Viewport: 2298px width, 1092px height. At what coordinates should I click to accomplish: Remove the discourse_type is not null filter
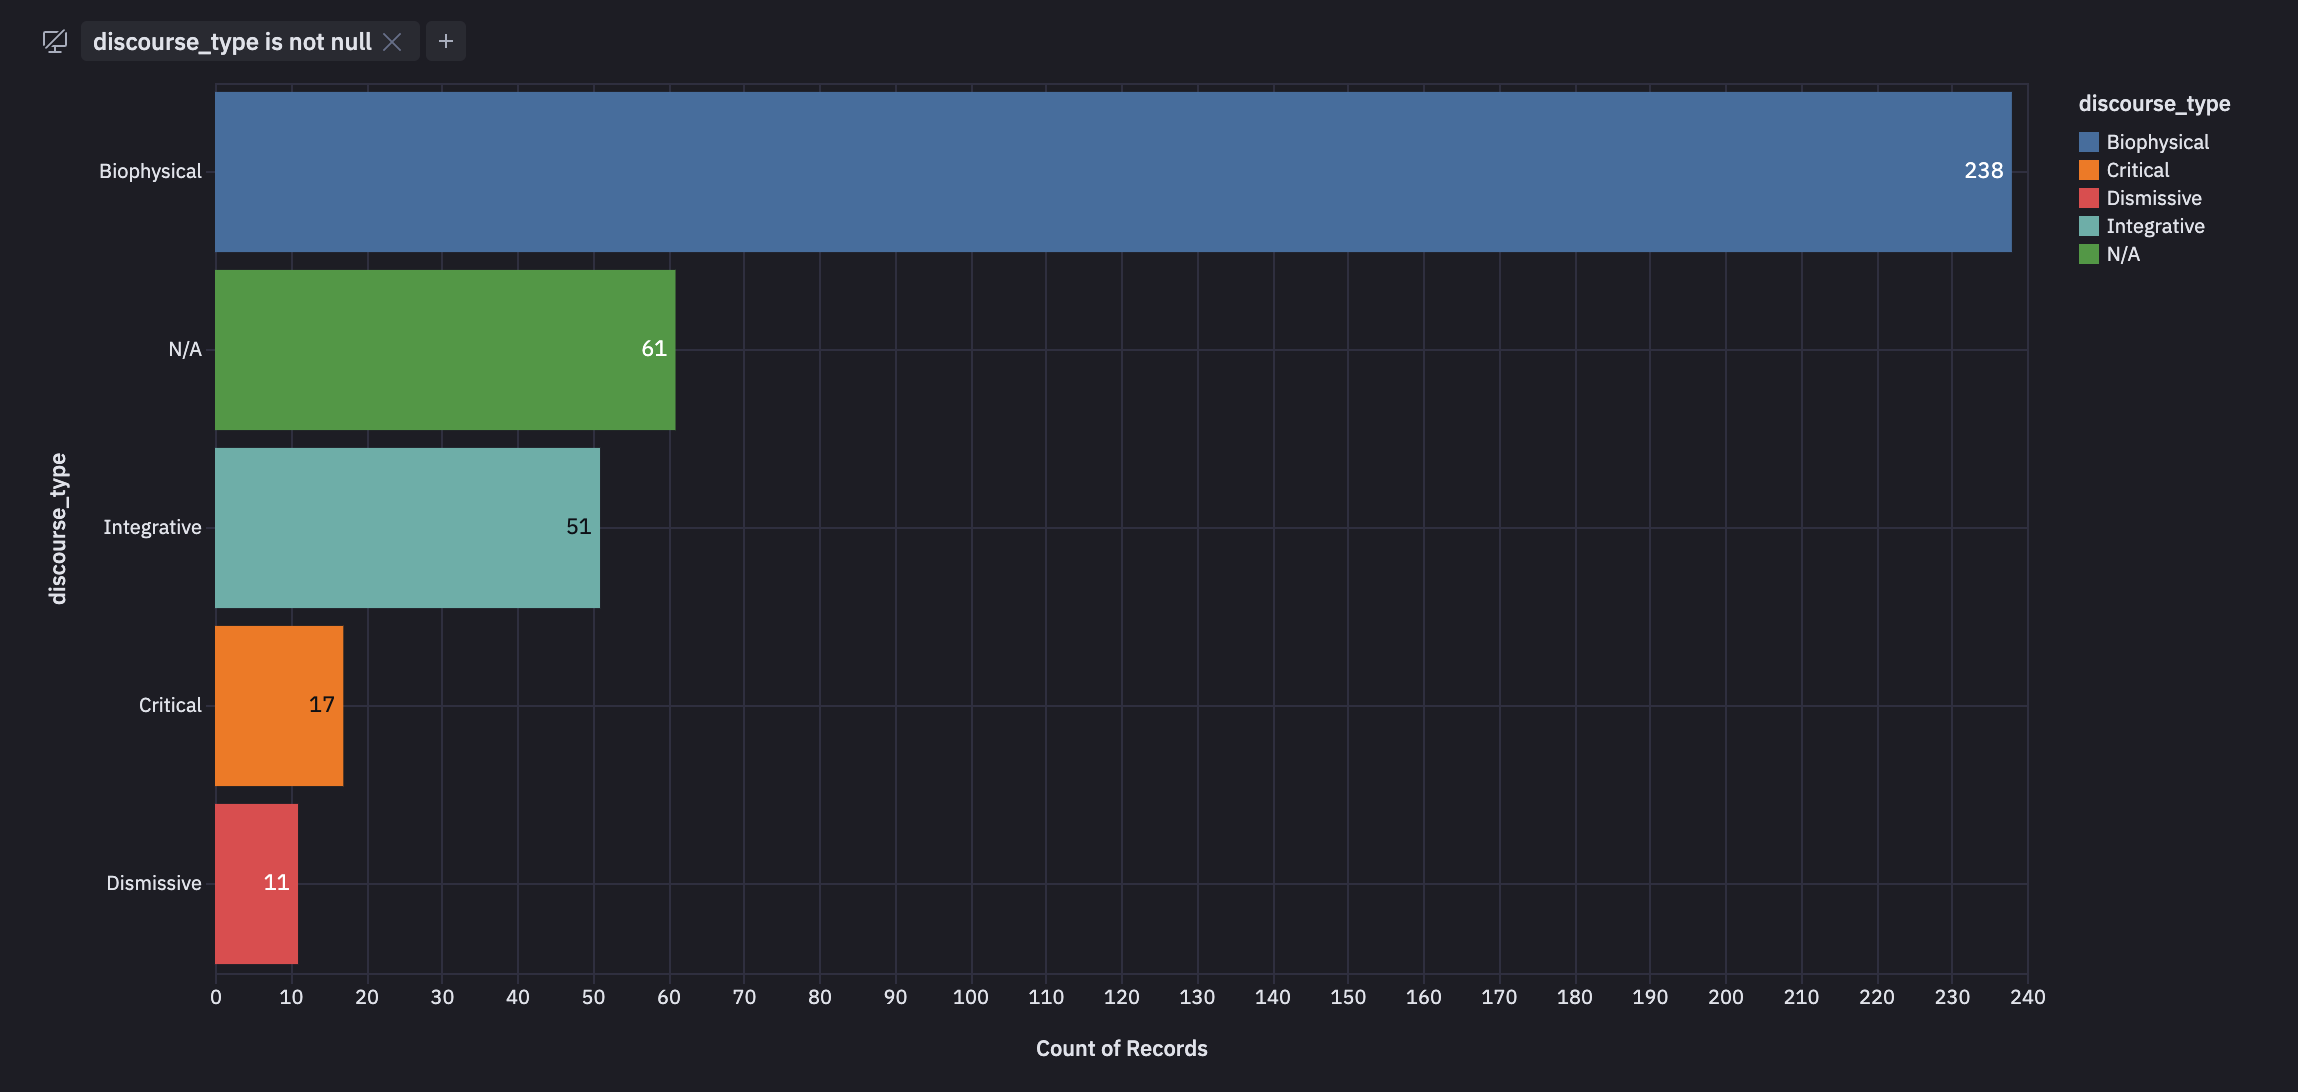click(392, 42)
